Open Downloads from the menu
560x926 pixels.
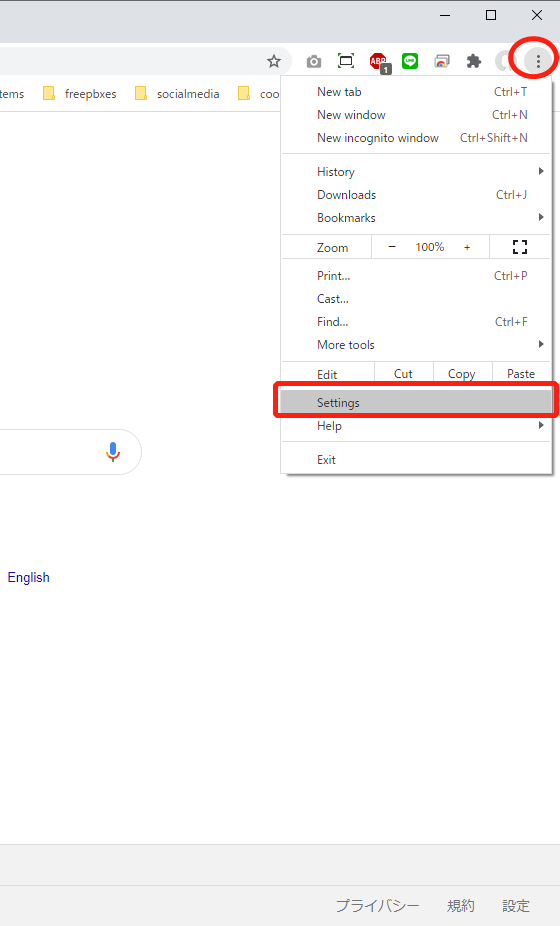[x=416, y=194]
